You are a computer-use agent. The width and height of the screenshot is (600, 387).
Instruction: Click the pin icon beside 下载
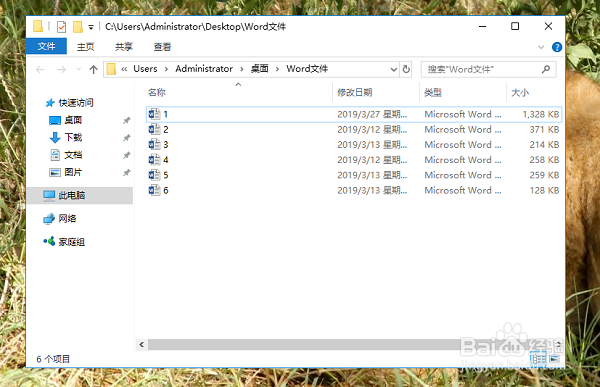tap(126, 138)
